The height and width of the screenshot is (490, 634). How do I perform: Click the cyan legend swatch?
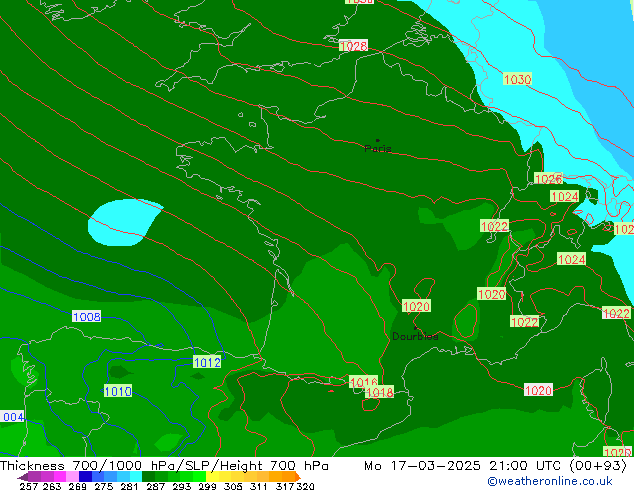click(136, 477)
